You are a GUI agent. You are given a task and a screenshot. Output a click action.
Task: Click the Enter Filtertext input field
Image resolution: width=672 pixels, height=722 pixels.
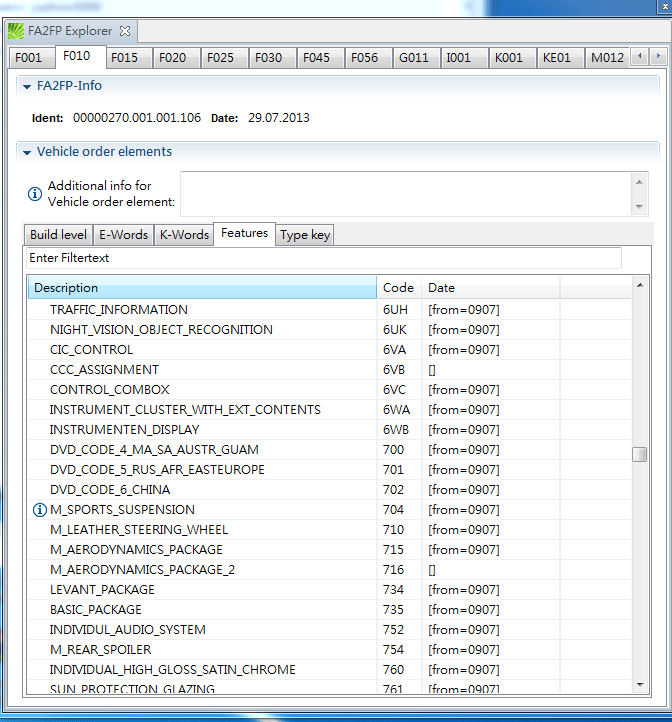324,258
